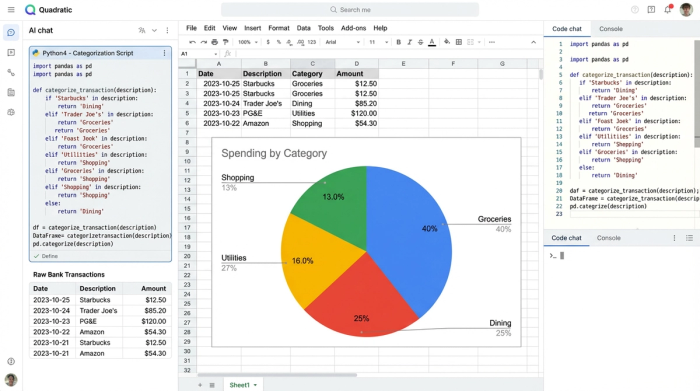Click the $120.00 cell in column D
The image size is (700, 391).
[357, 113]
